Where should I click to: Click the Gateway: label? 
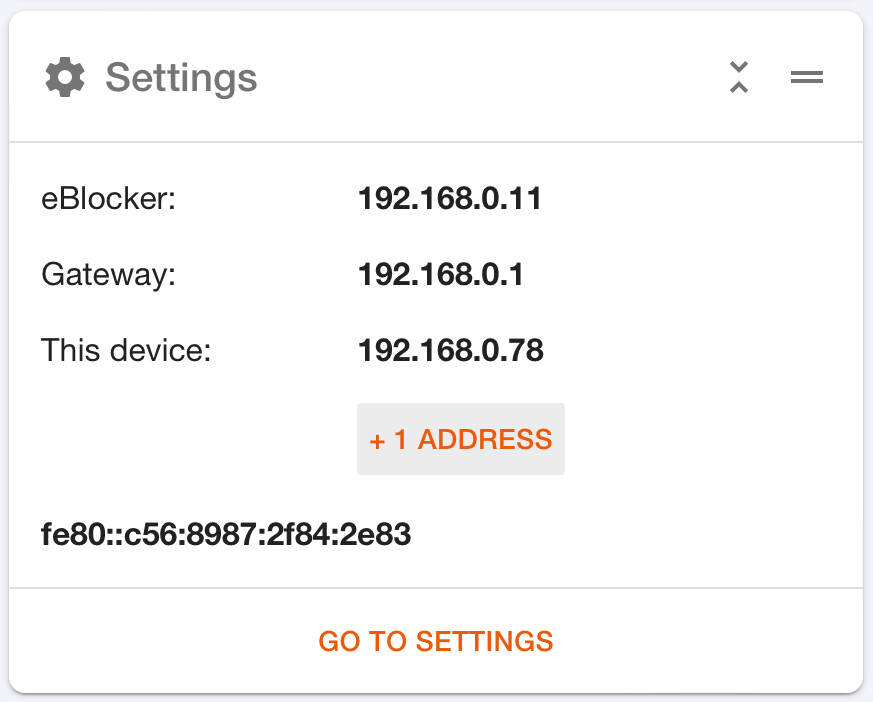tap(109, 275)
